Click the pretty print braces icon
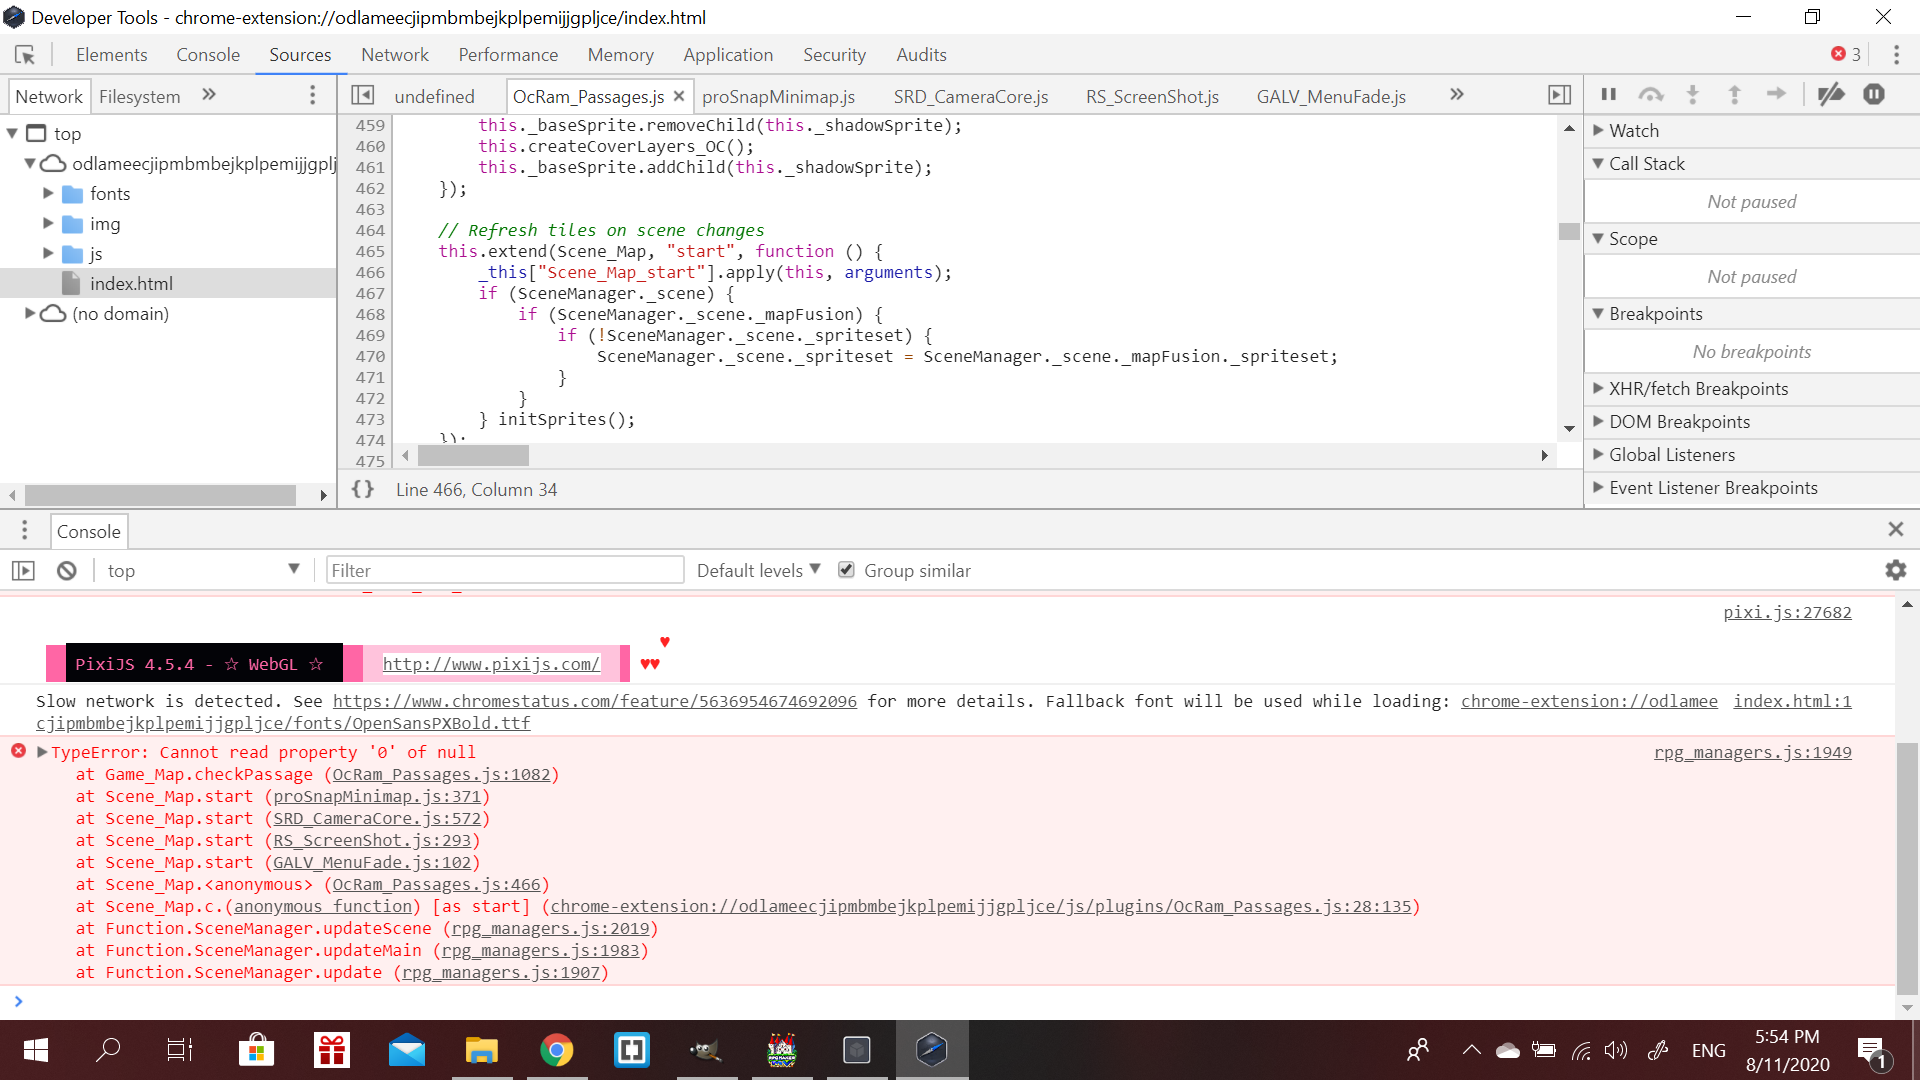1920x1080 pixels. (363, 489)
